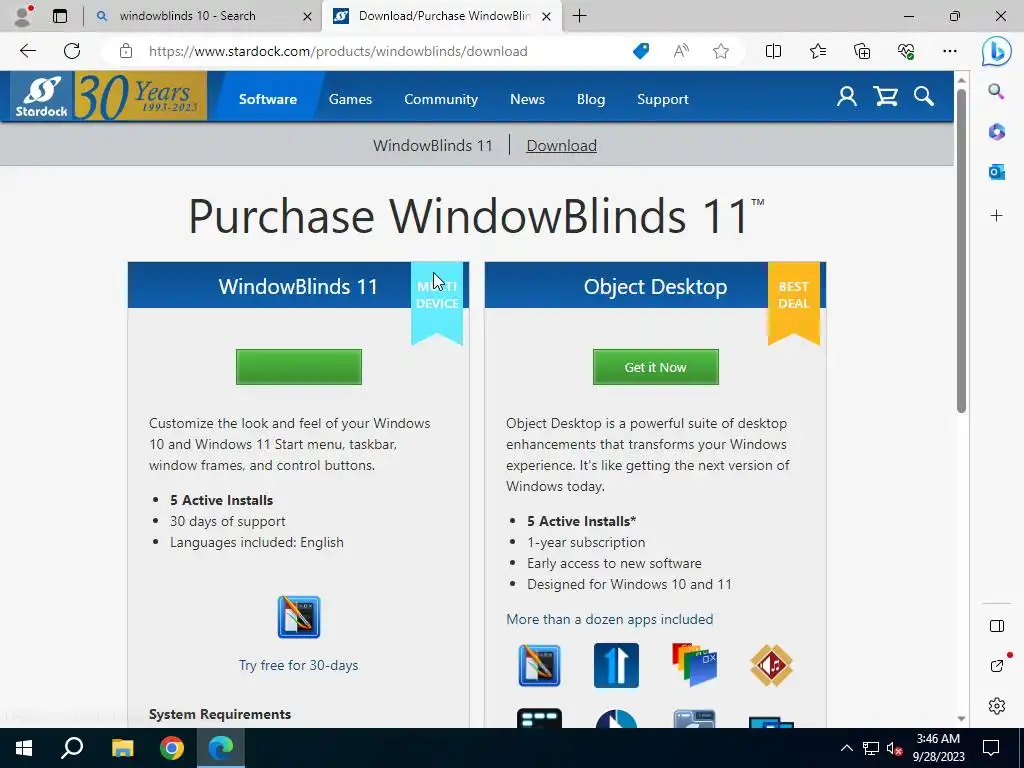Viewport: 1024px width, 768px height.
Task: Add a sidebar app with plus icon
Action: pos(996,216)
